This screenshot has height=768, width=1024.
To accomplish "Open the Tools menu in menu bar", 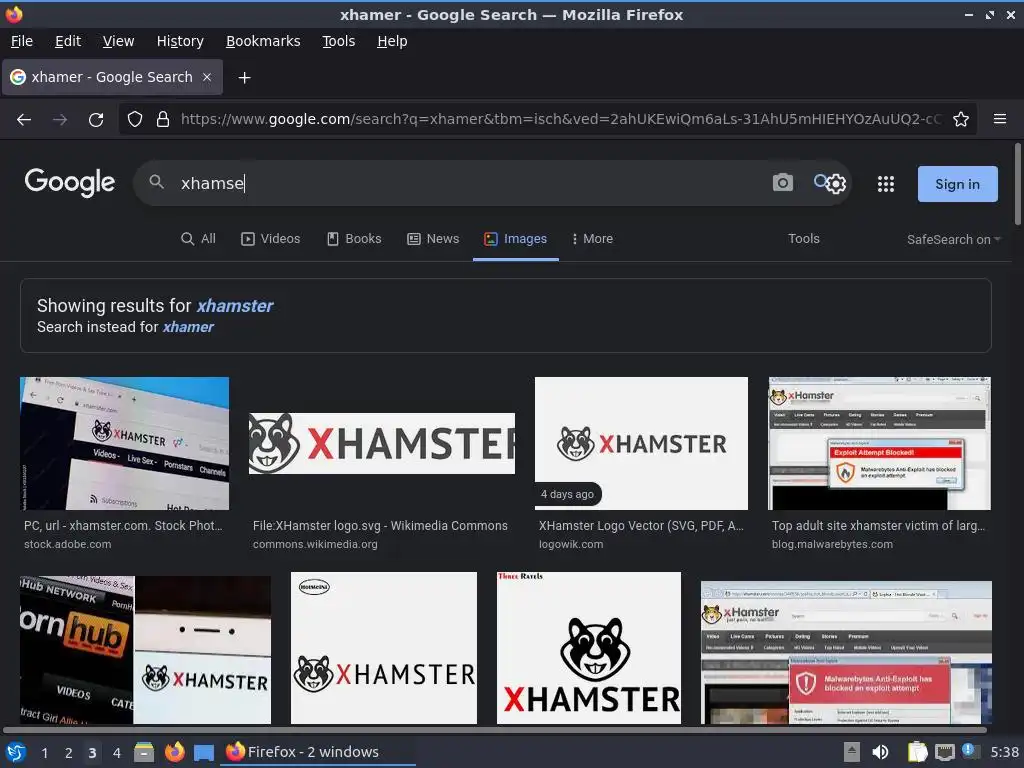I will 339,41.
